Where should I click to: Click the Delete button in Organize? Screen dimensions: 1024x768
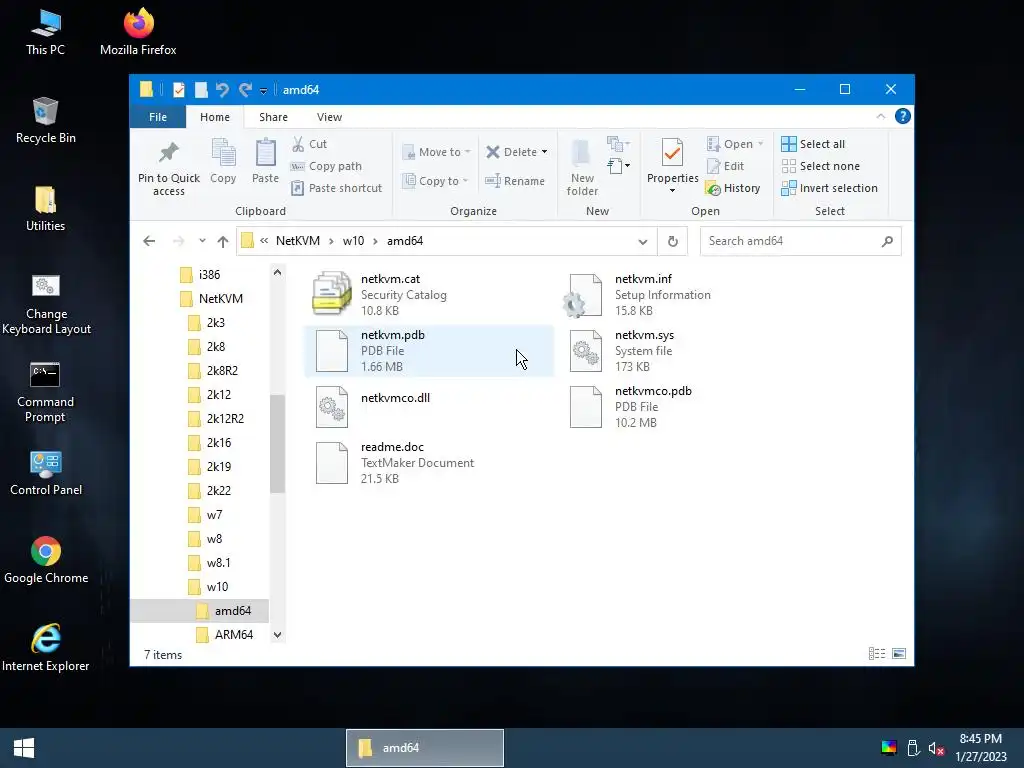click(511, 152)
